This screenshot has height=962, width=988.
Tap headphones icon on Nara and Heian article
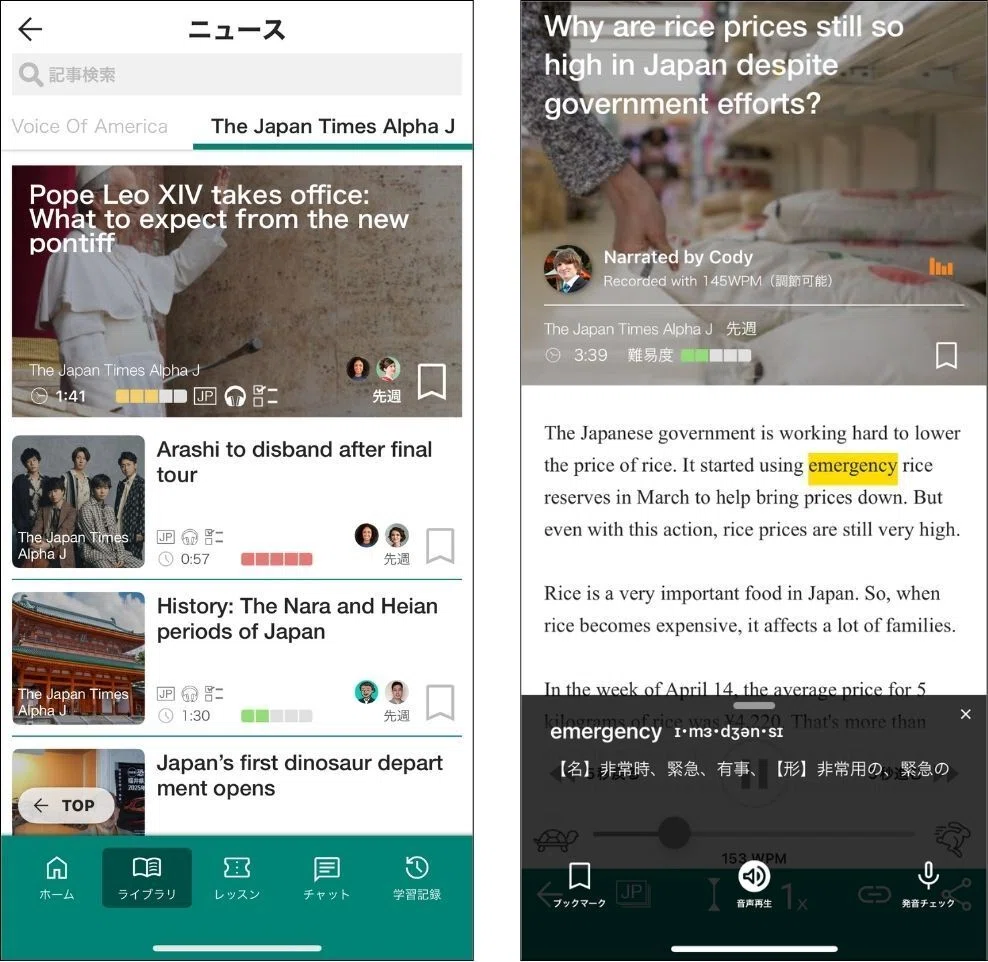tap(190, 694)
